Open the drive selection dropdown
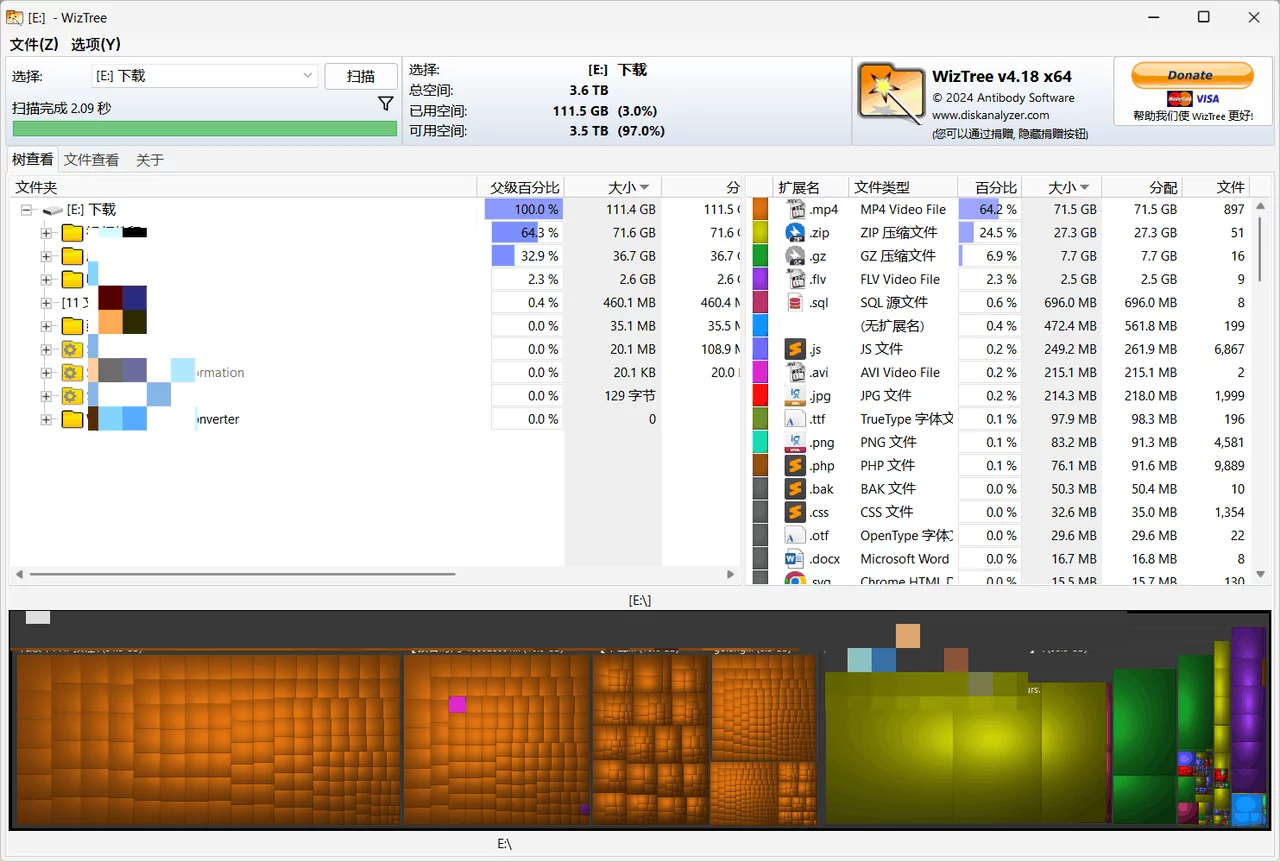This screenshot has height=862, width=1280. pos(308,76)
